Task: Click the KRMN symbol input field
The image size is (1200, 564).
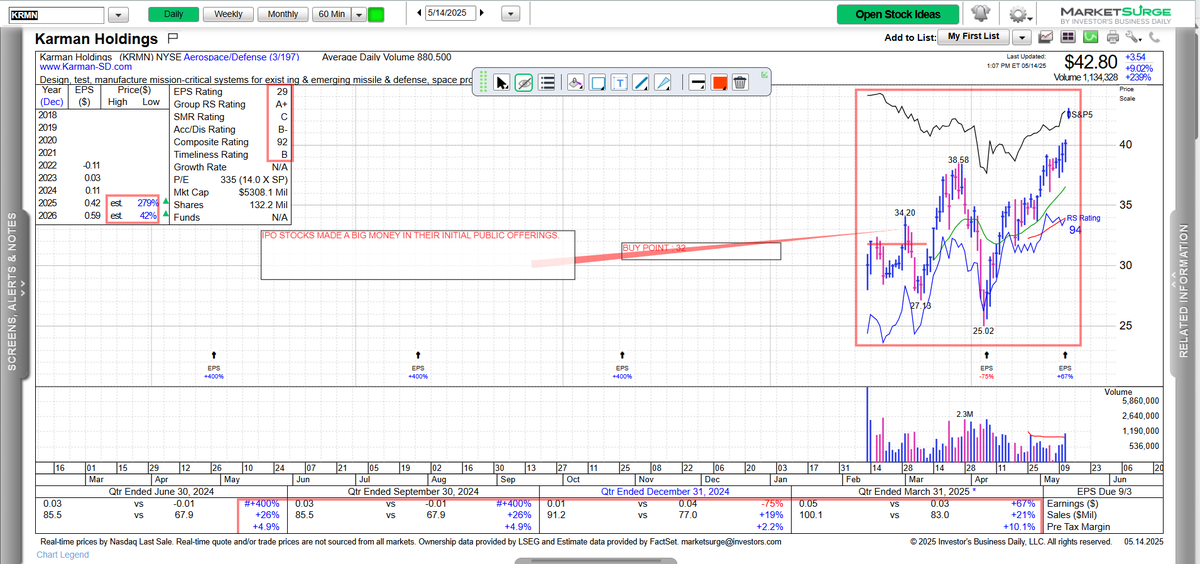Action: click(55, 15)
